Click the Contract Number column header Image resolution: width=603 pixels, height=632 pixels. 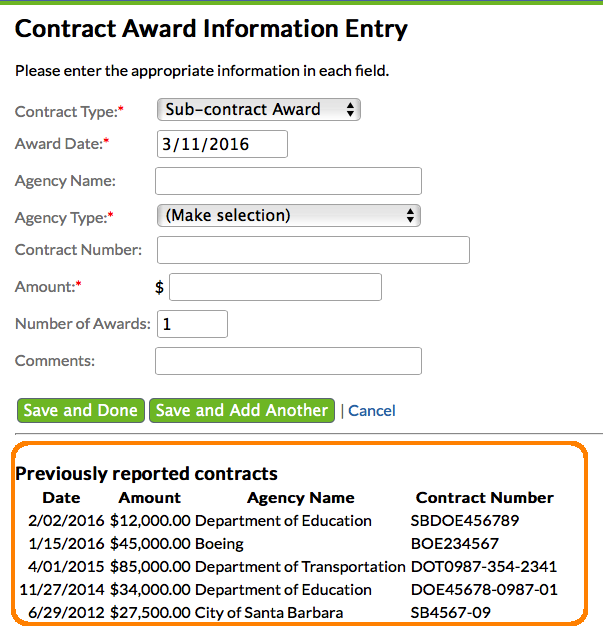(x=485, y=497)
